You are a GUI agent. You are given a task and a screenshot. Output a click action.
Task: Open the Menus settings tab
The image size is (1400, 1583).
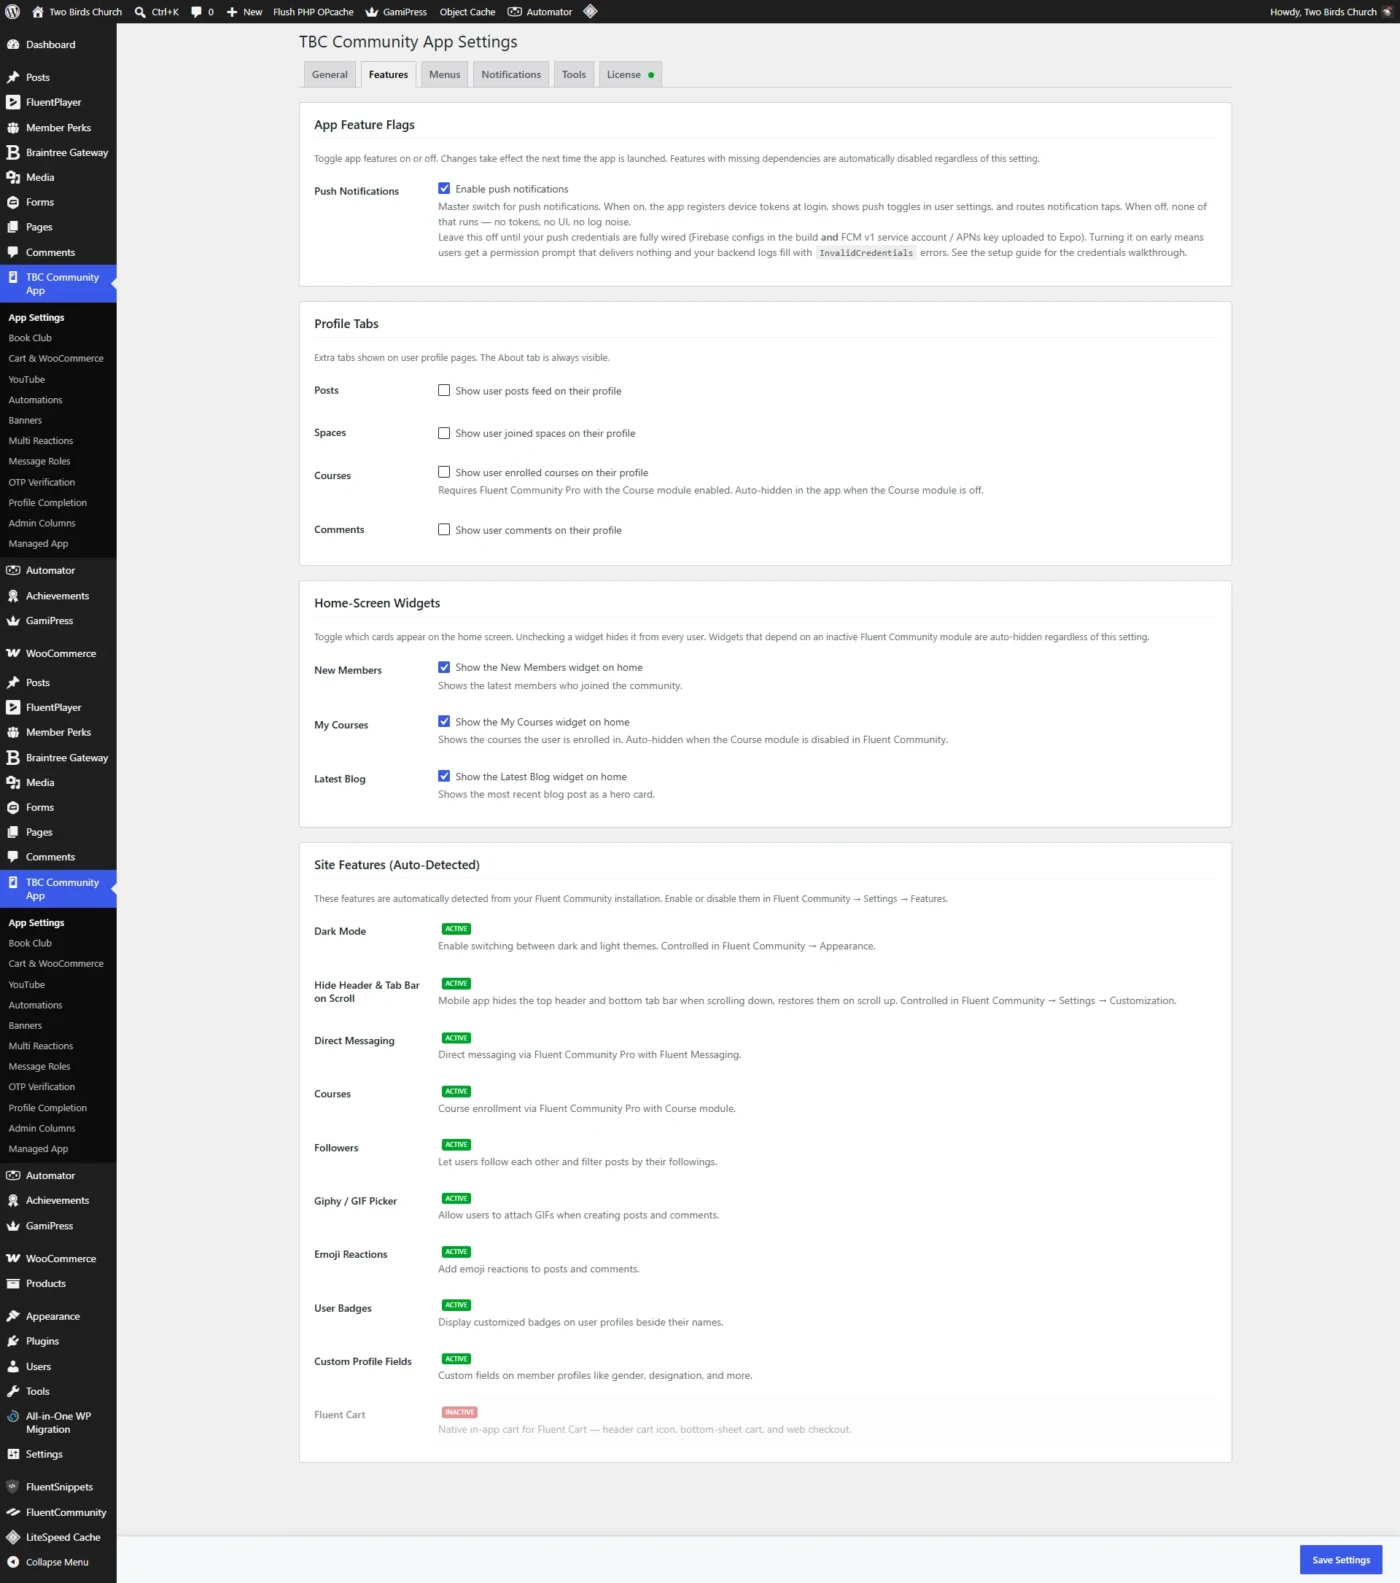pos(445,75)
